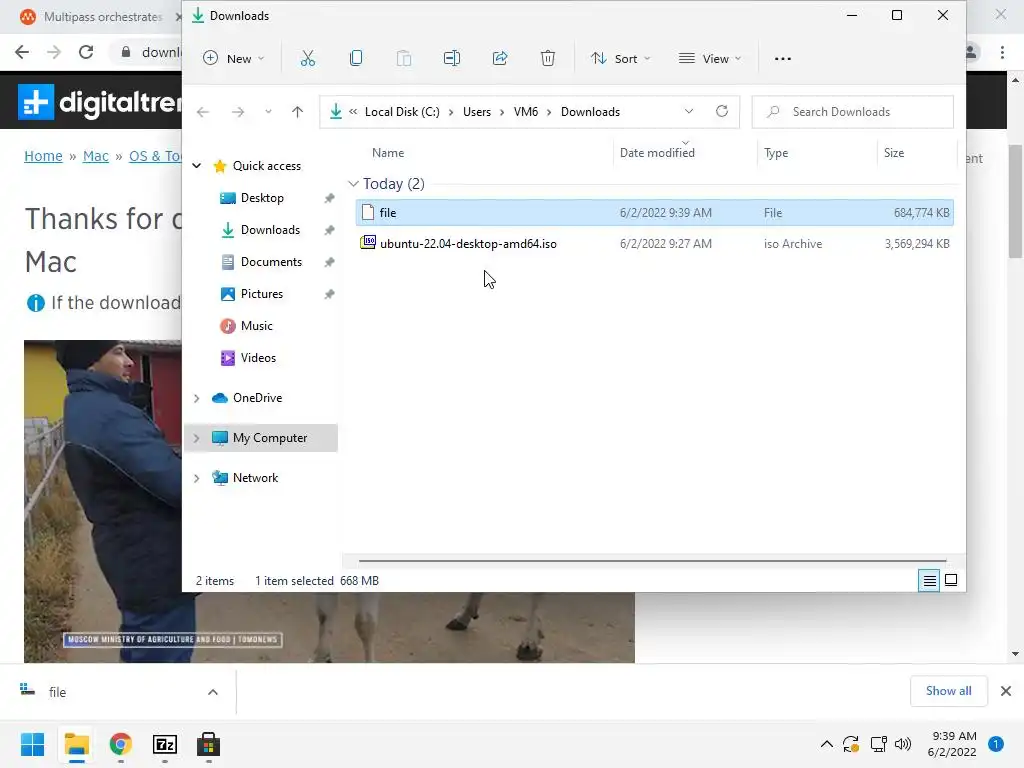Open Microsoft Store from the taskbar
The height and width of the screenshot is (768, 1024).
coord(208,744)
